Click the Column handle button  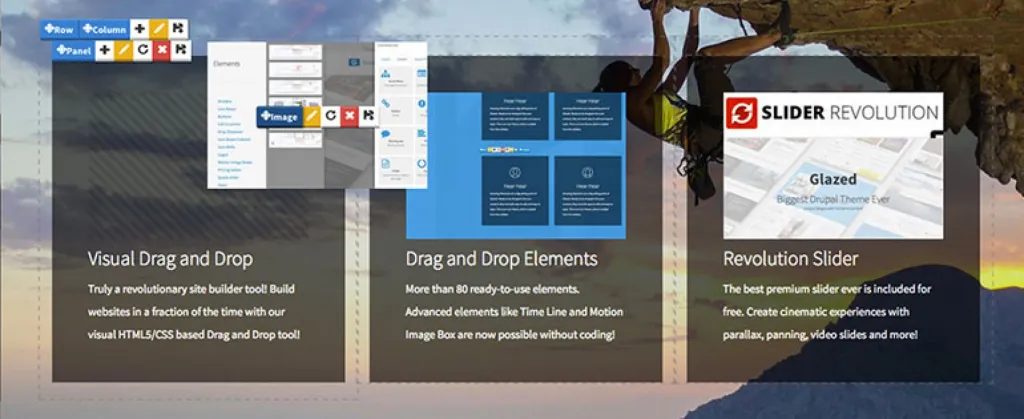[104, 30]
